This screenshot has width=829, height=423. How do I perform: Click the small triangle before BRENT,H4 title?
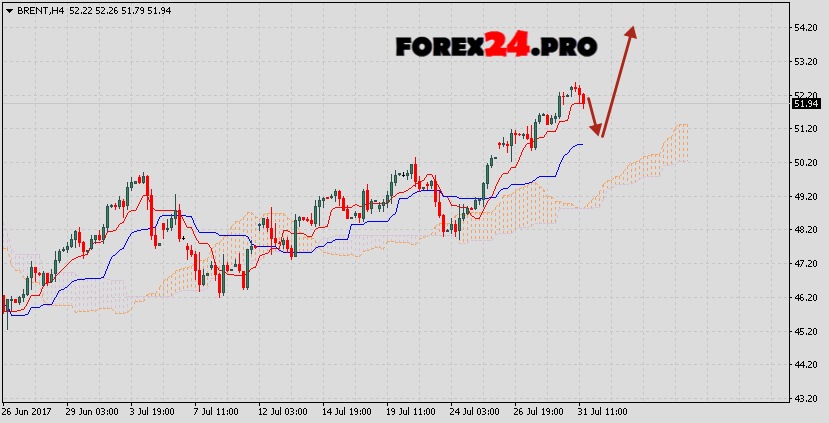tap(9, 9)
